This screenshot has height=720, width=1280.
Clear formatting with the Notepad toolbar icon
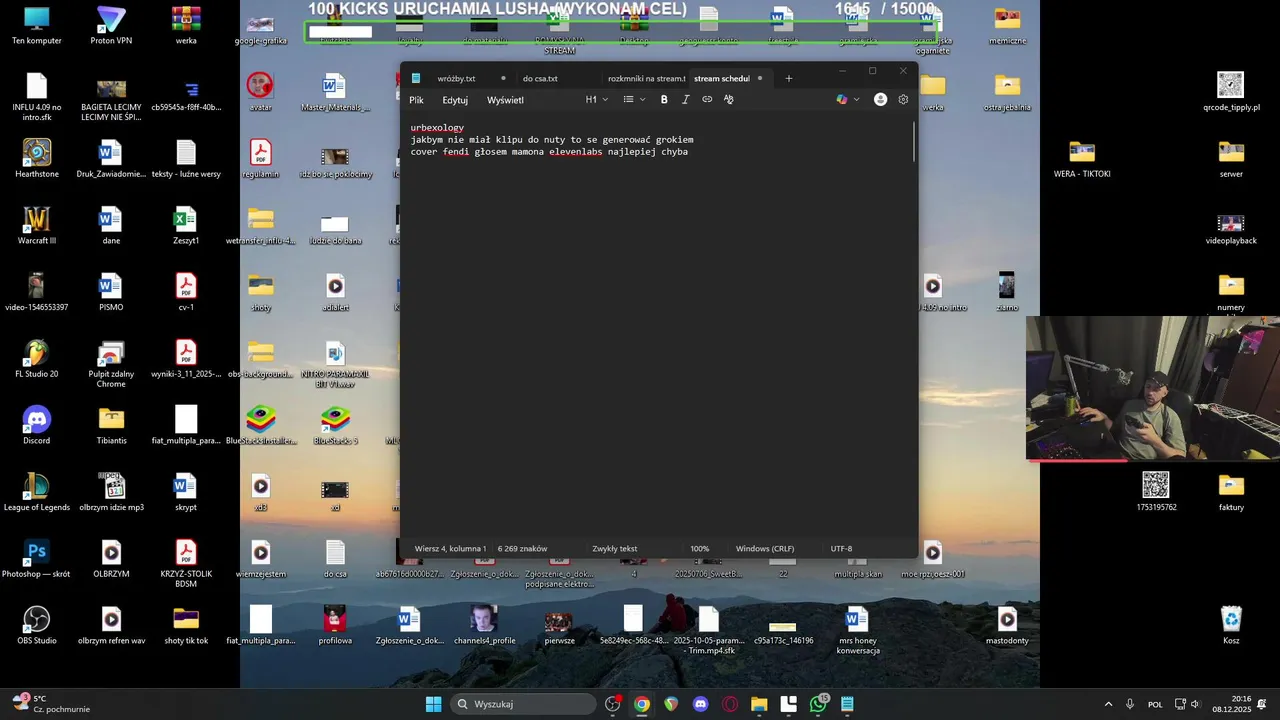[x=728, y=100]
